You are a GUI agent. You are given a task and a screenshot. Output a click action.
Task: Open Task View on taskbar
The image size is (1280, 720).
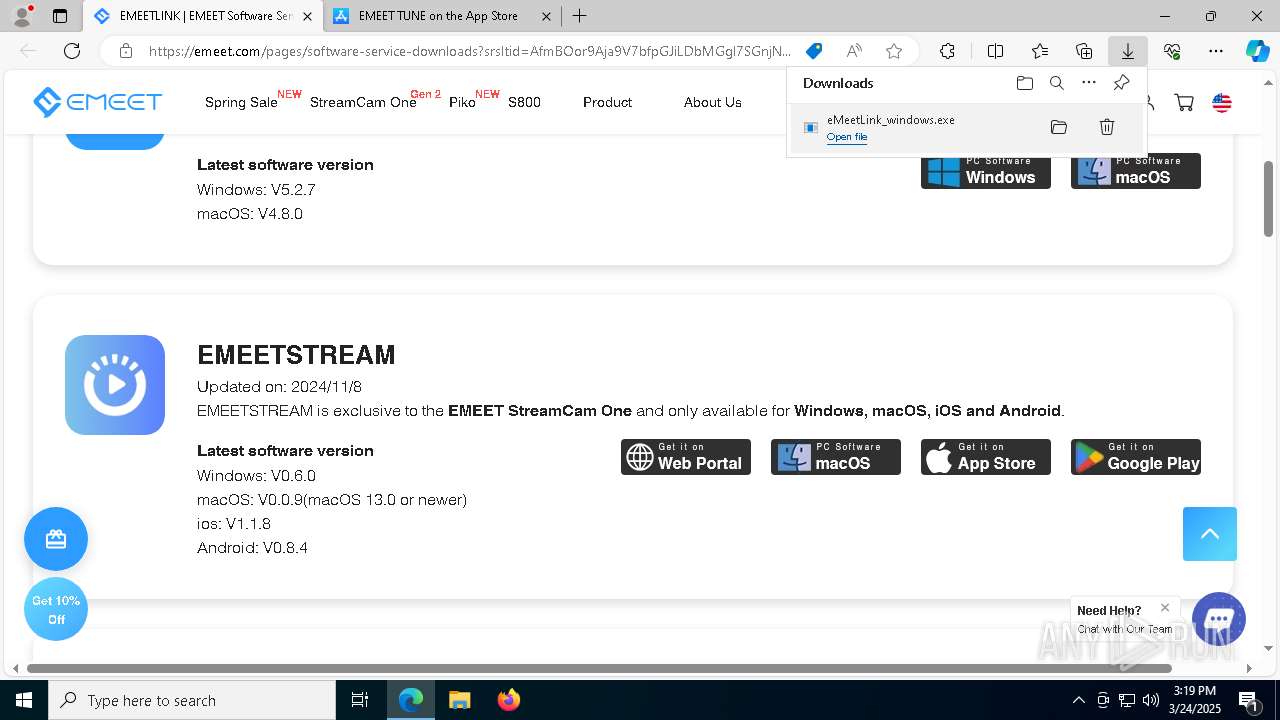coord(360,700)
